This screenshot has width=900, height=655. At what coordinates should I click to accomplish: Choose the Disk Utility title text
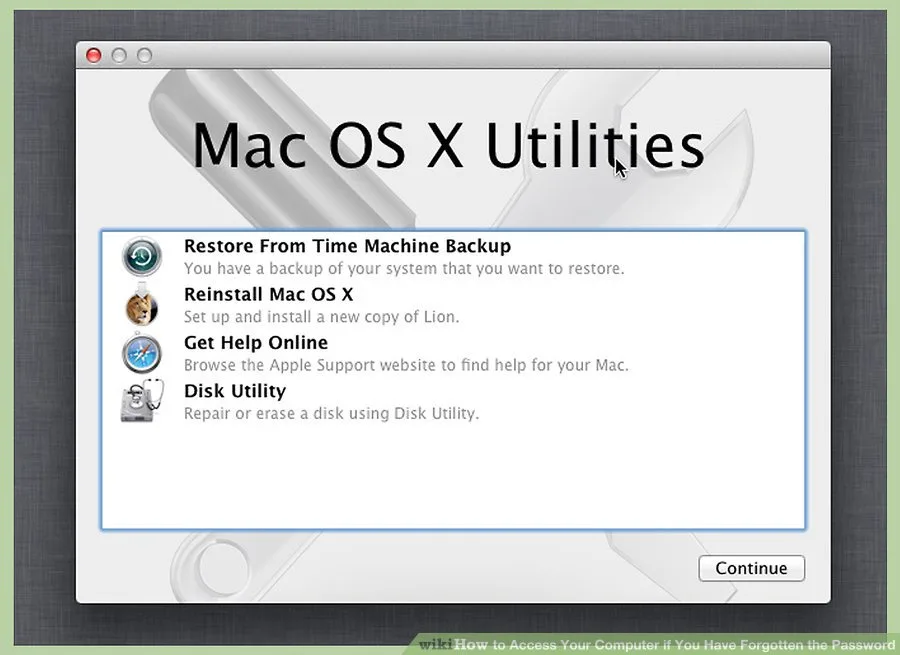pyautogui.click(x=235, y=391)
